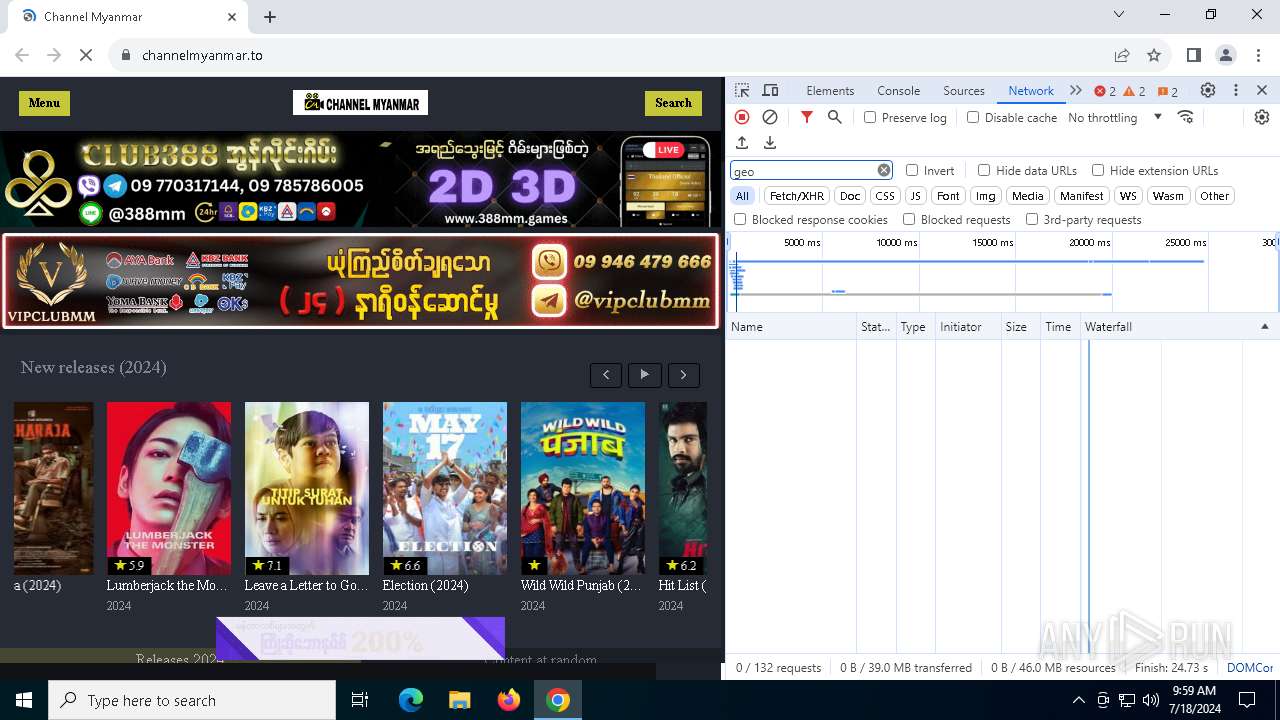Open Lumberjack the Monster title link

click(x=167, y=586)
